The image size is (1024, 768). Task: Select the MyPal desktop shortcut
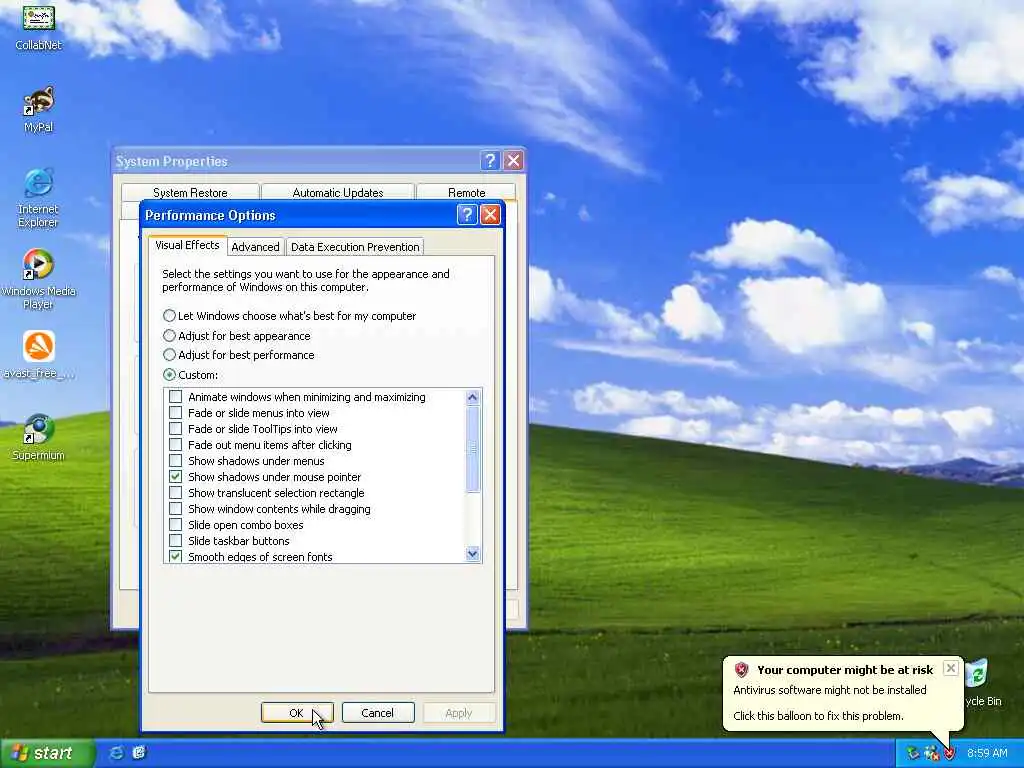coord(39,109)
